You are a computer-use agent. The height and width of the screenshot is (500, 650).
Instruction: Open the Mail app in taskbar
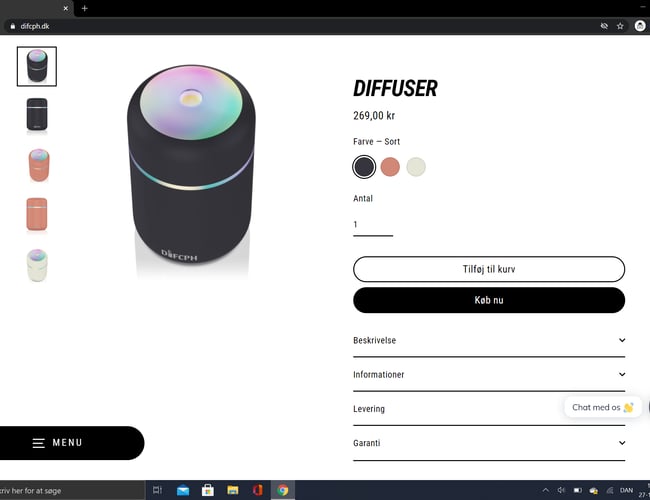pyautogui.click(x=183, y=490)
